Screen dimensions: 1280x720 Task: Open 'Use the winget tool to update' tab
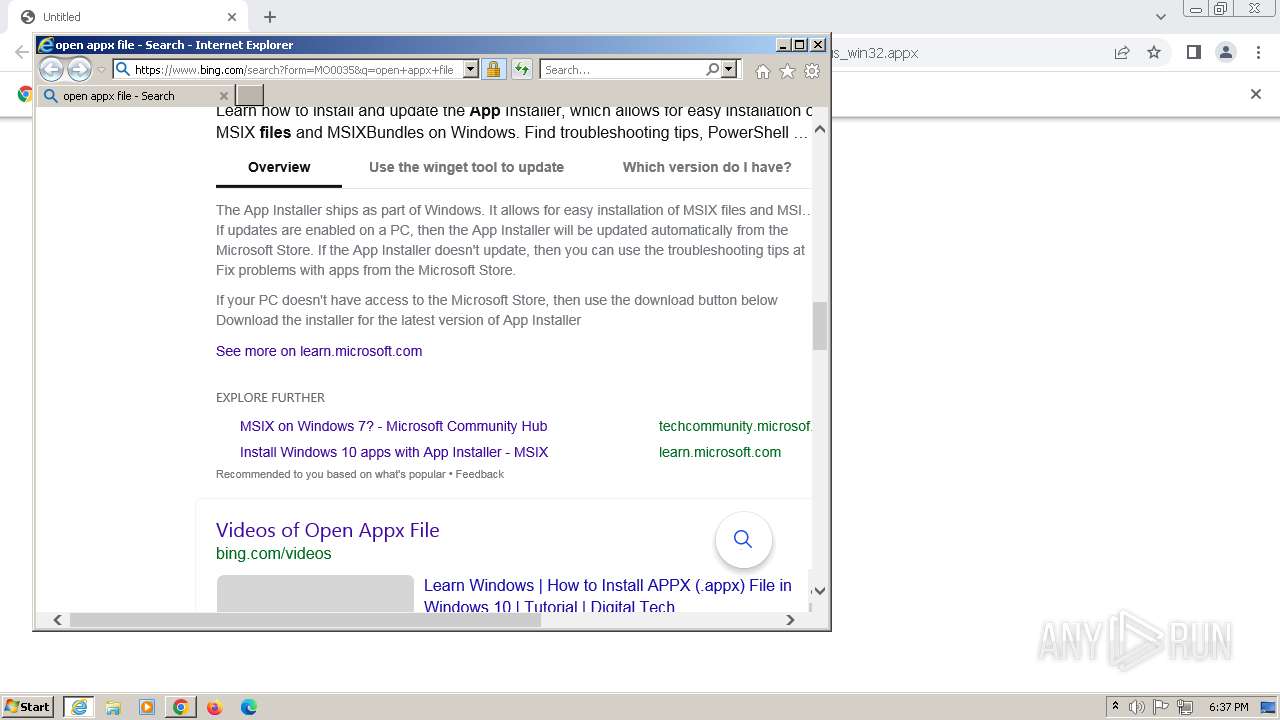pos(466,167)
